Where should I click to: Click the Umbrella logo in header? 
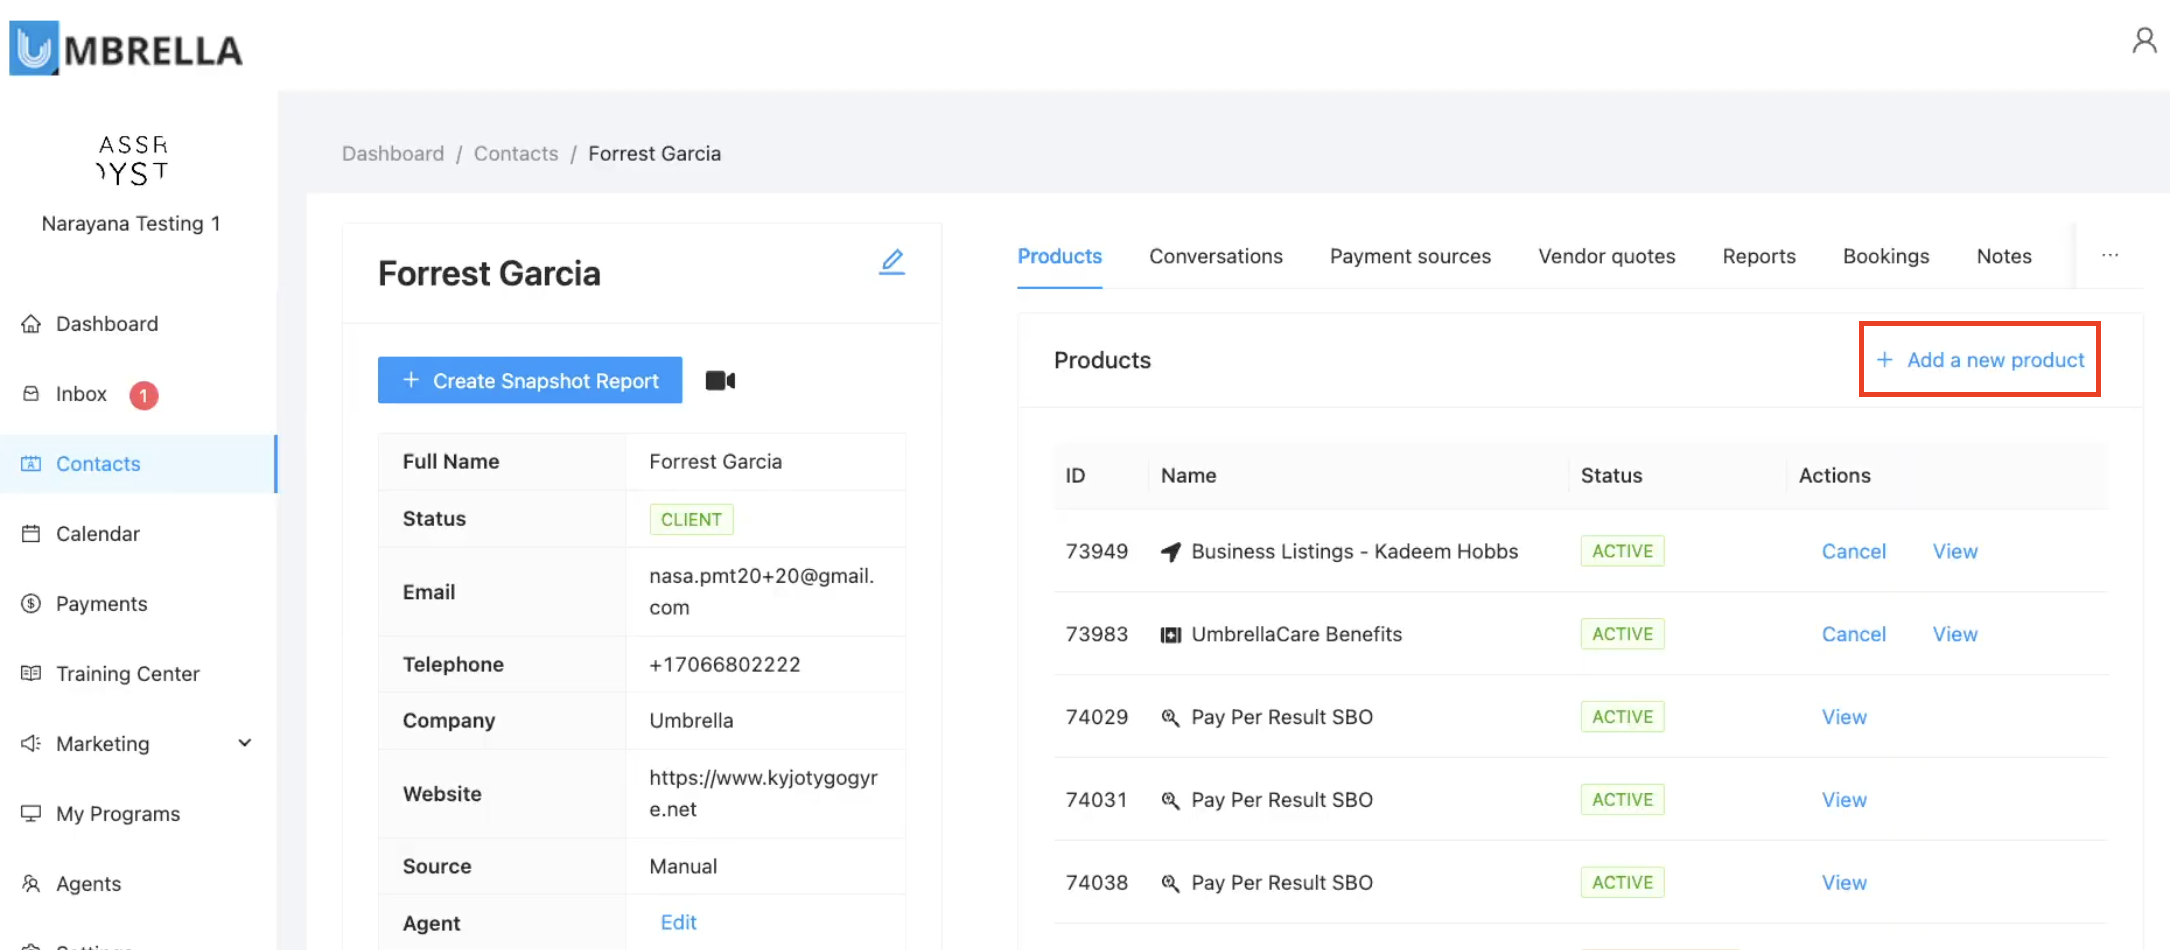pyautogui.click(x=126, y=49)
